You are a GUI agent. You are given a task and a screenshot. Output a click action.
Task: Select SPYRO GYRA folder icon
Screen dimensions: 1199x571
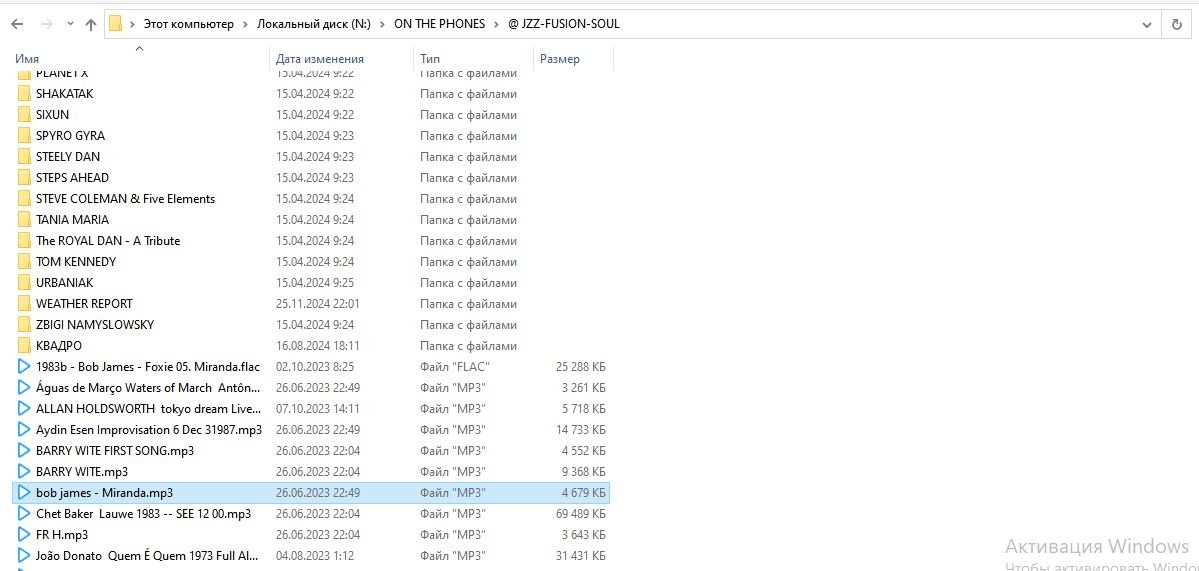pyautogui.click(x=24, y=136)
